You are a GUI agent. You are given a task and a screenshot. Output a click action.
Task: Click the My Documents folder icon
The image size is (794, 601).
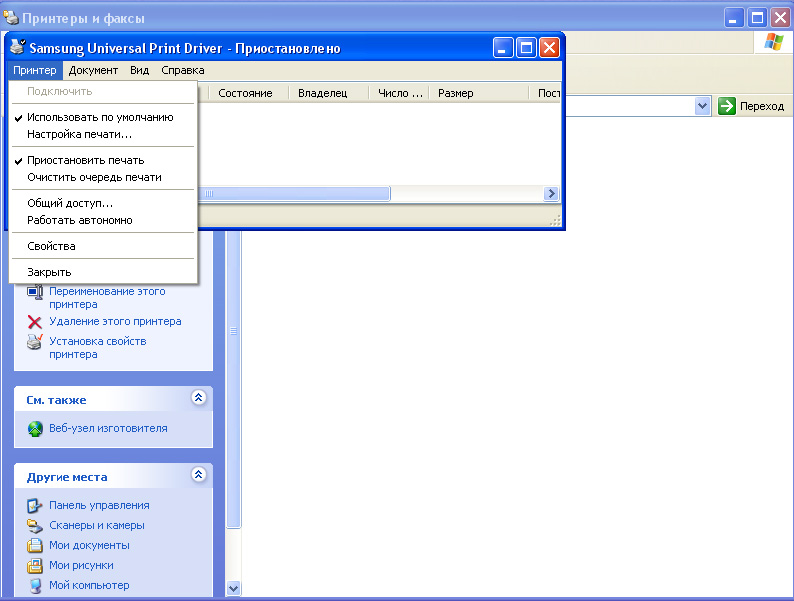tap(35, 546)
